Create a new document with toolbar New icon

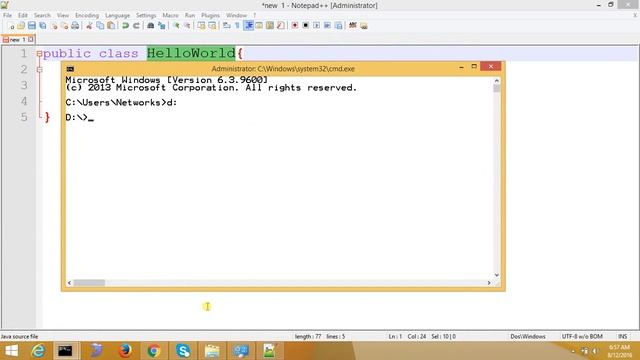[11, 26]
